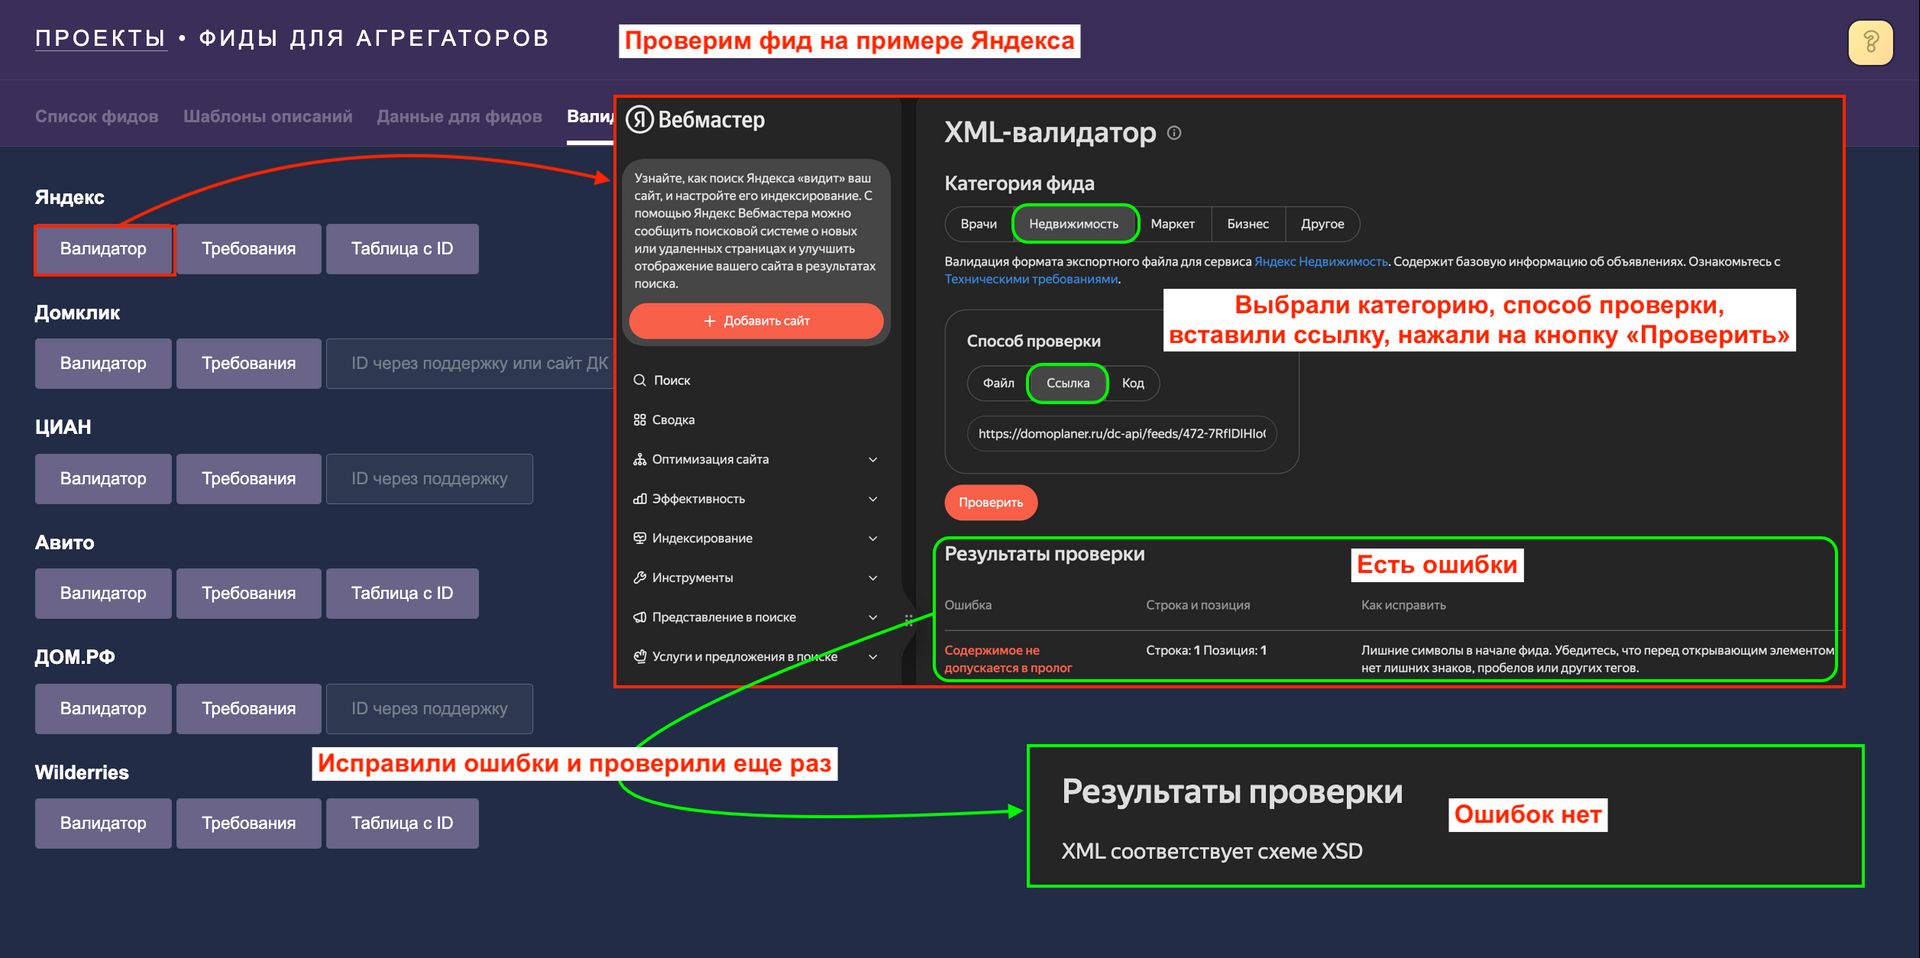Click the info icon beside XML-валидатор

click(1174, 132)
